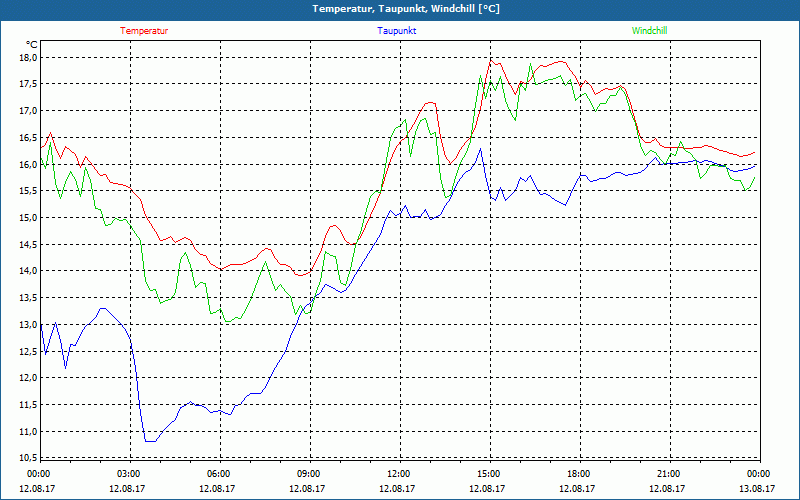The height and width of the screenshot is (500, 800).
Task: Click the 06:00 time axis label
Action: click(220, 474)
